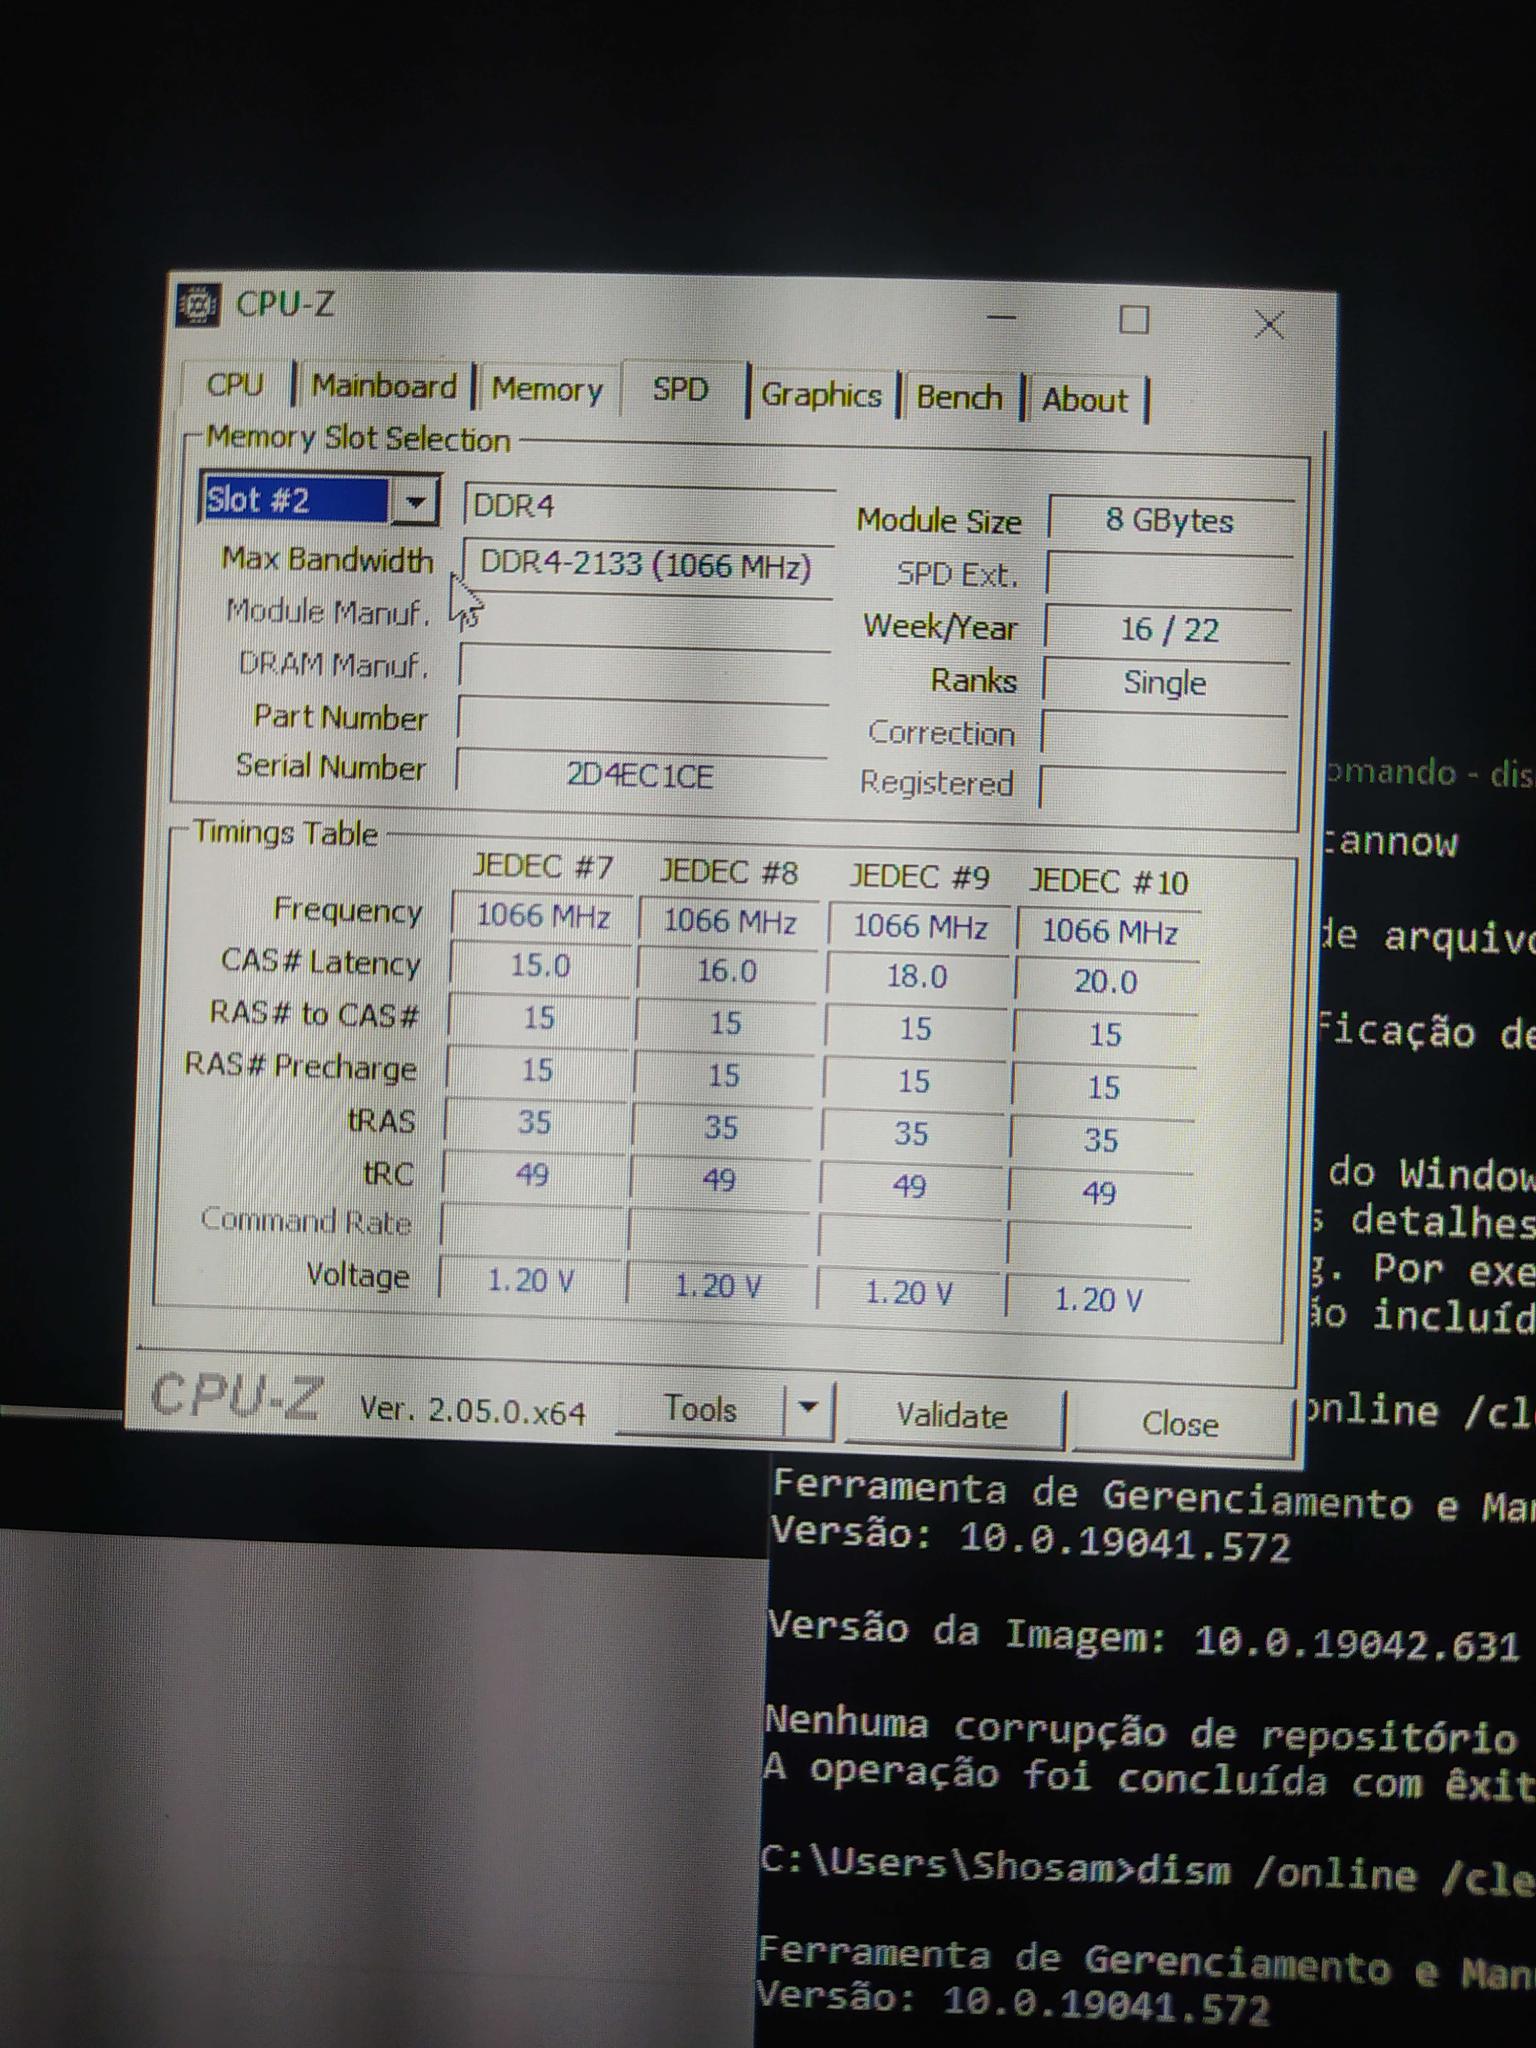Open the Bench tab

pyautogui.click(x=959, y=398)
